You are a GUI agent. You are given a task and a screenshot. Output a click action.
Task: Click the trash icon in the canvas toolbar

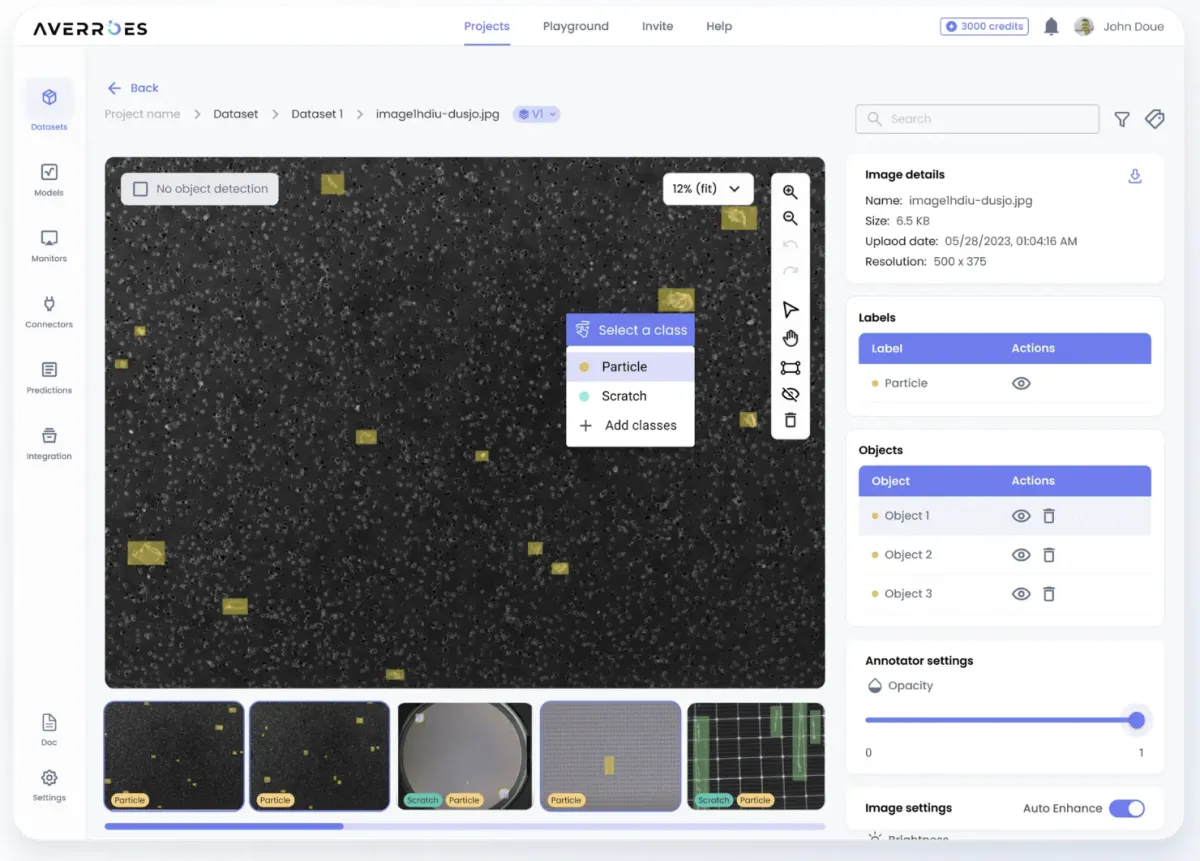point(790,420)
